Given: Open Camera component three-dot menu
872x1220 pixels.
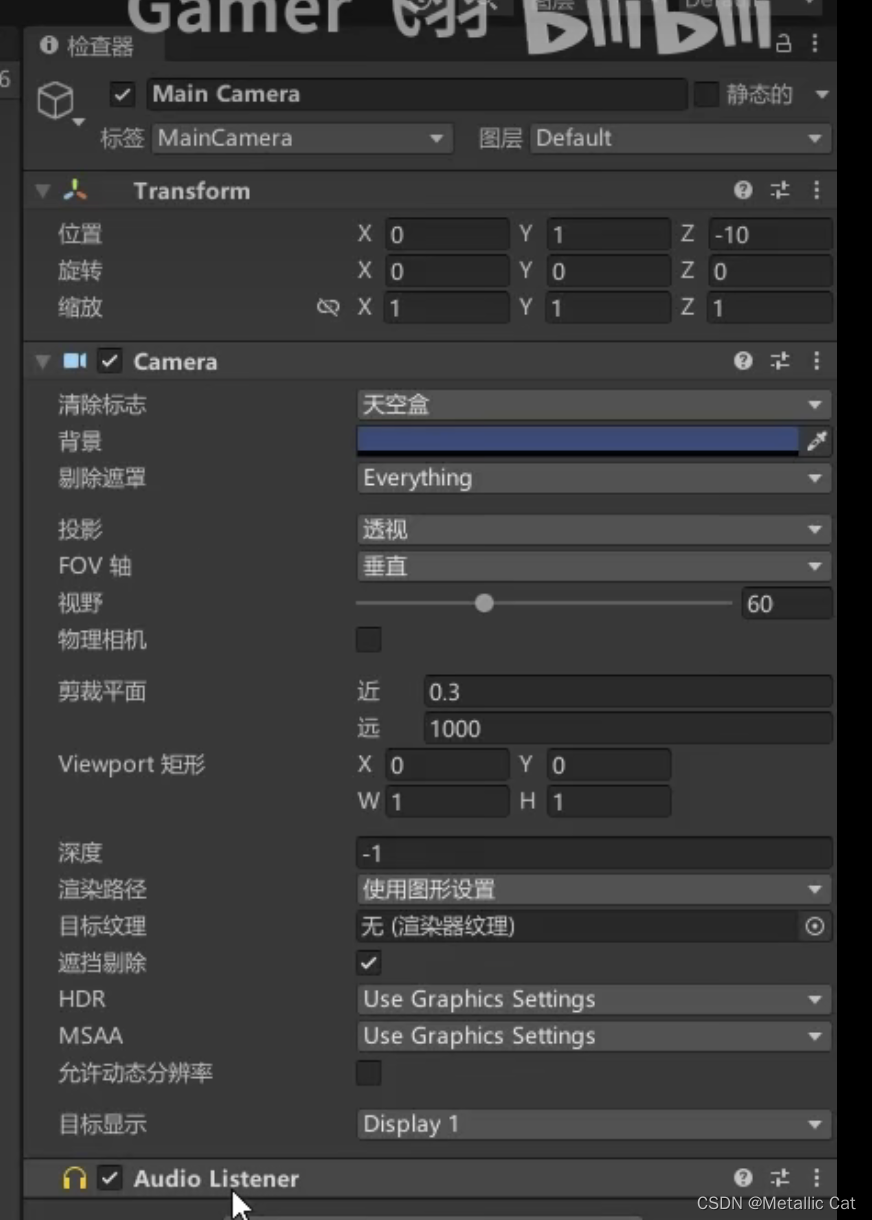Looking at the screenshot, I should [x=816, y=361].
